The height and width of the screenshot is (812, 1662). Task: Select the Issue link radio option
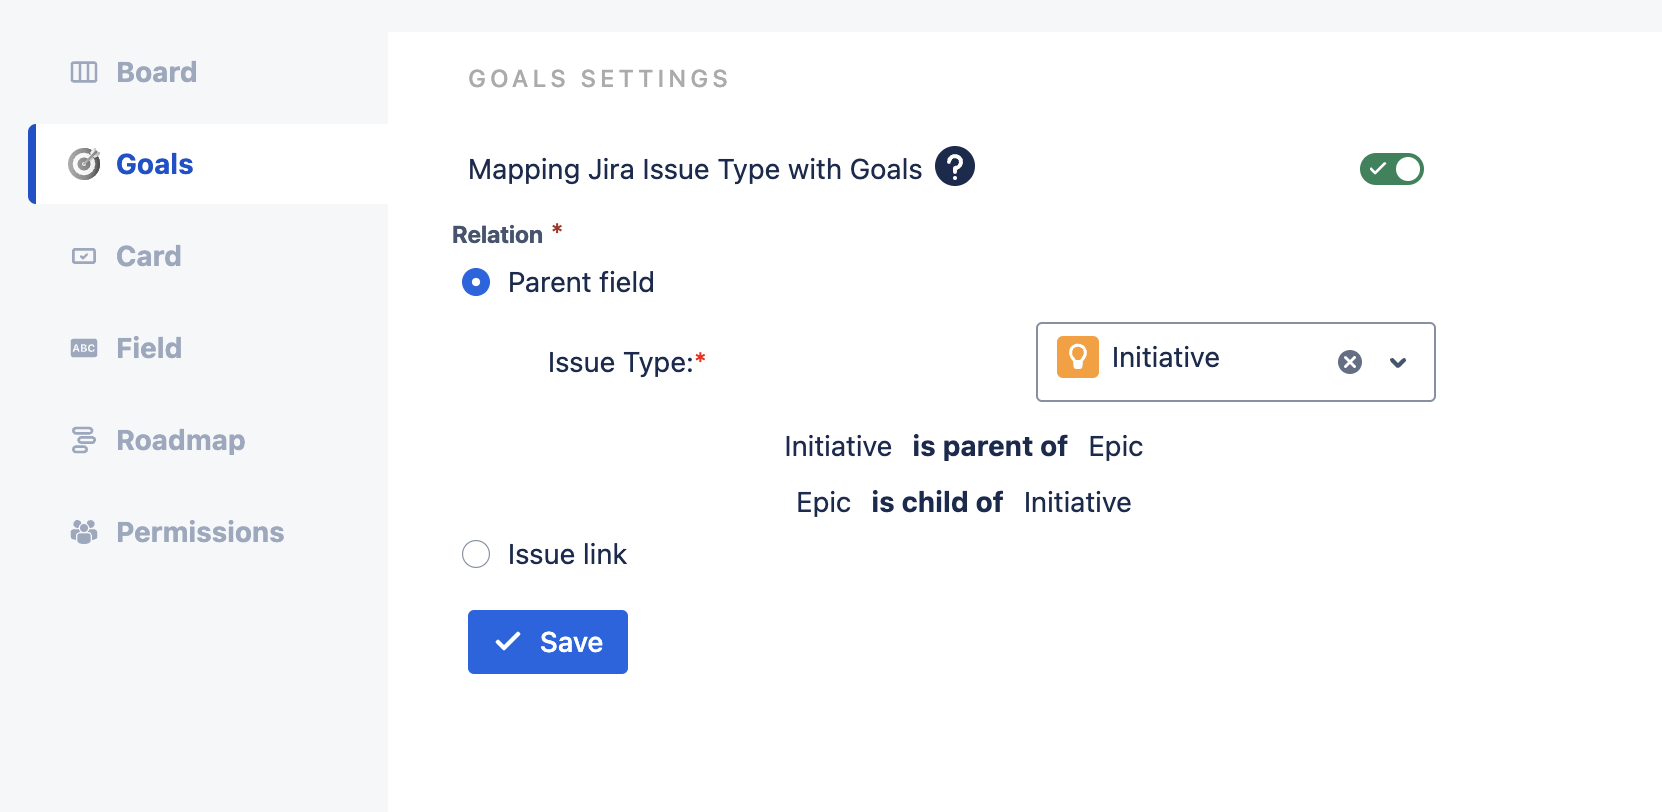476,554
